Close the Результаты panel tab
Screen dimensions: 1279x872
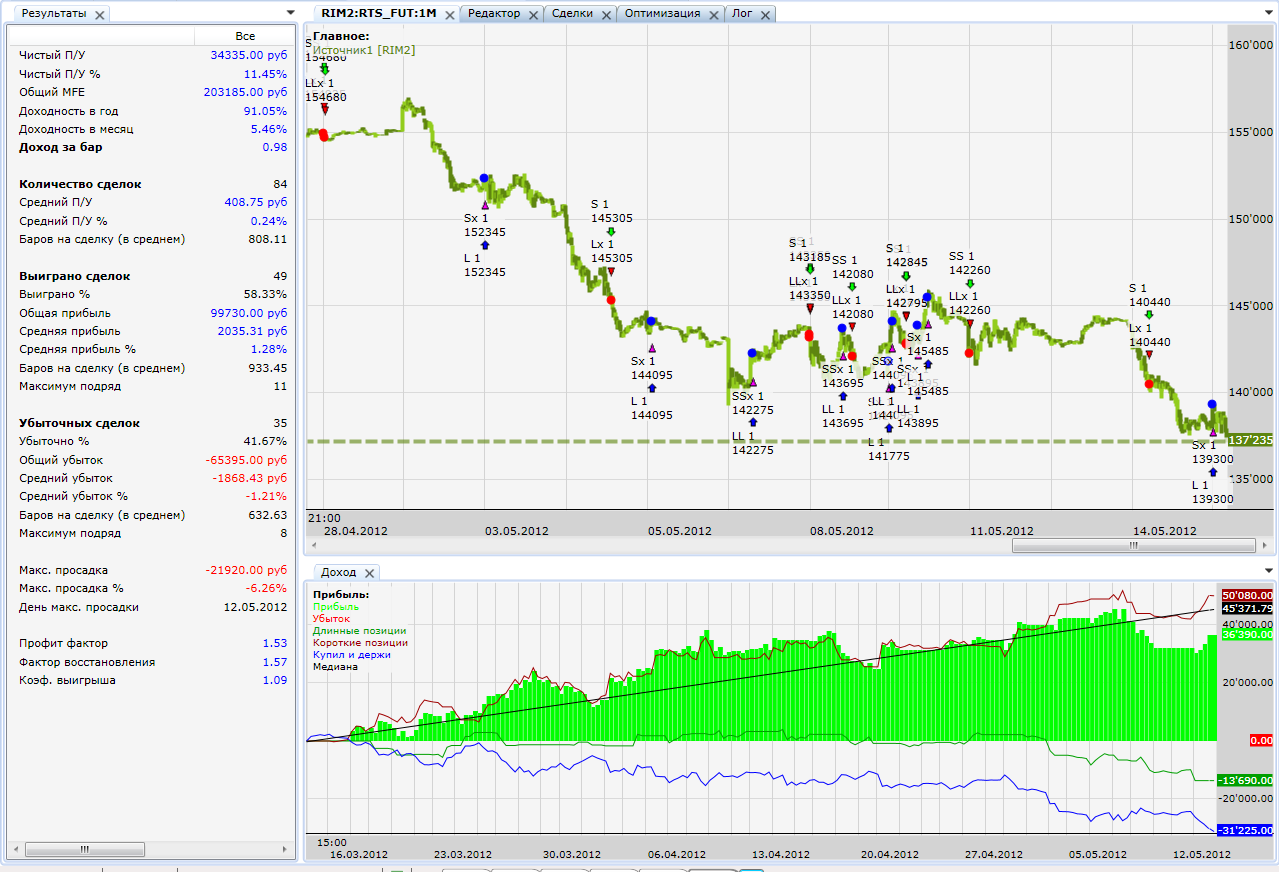pos(100,15)
